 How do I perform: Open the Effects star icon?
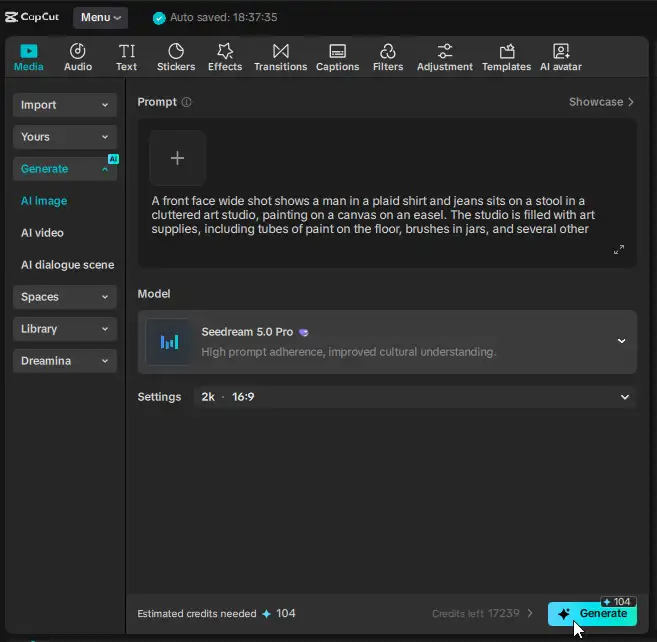(225, 51)
